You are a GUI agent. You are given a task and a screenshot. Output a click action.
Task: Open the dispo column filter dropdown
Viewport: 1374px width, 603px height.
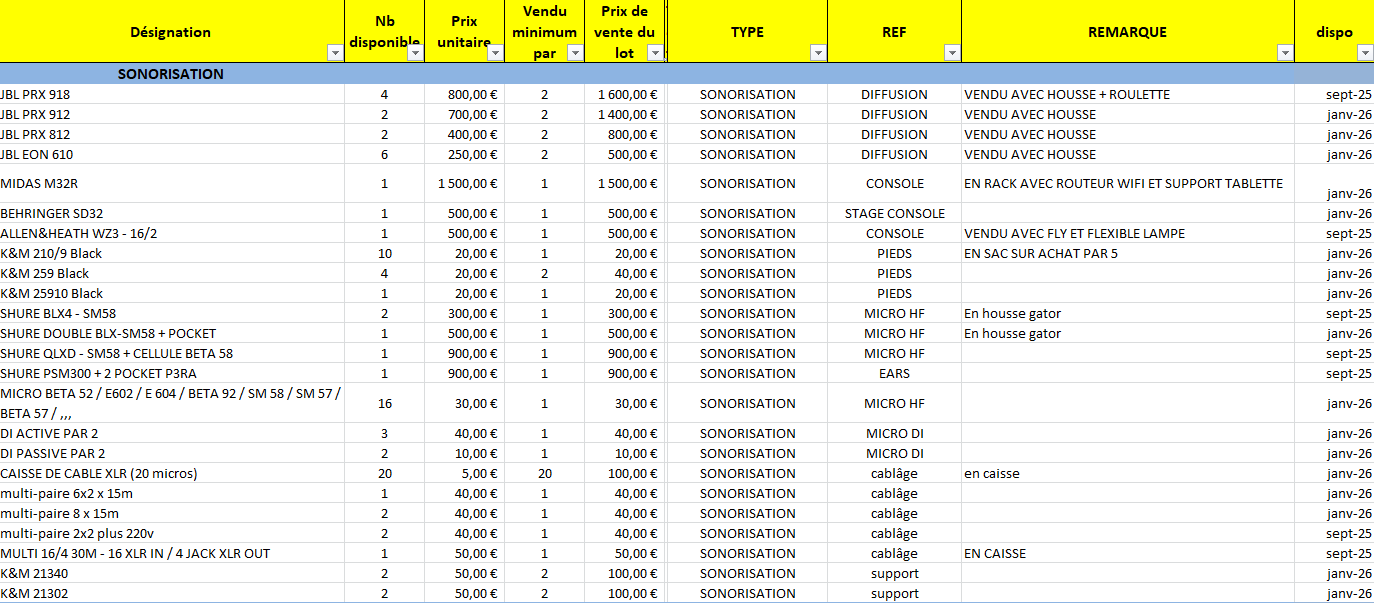[1365, 53]
